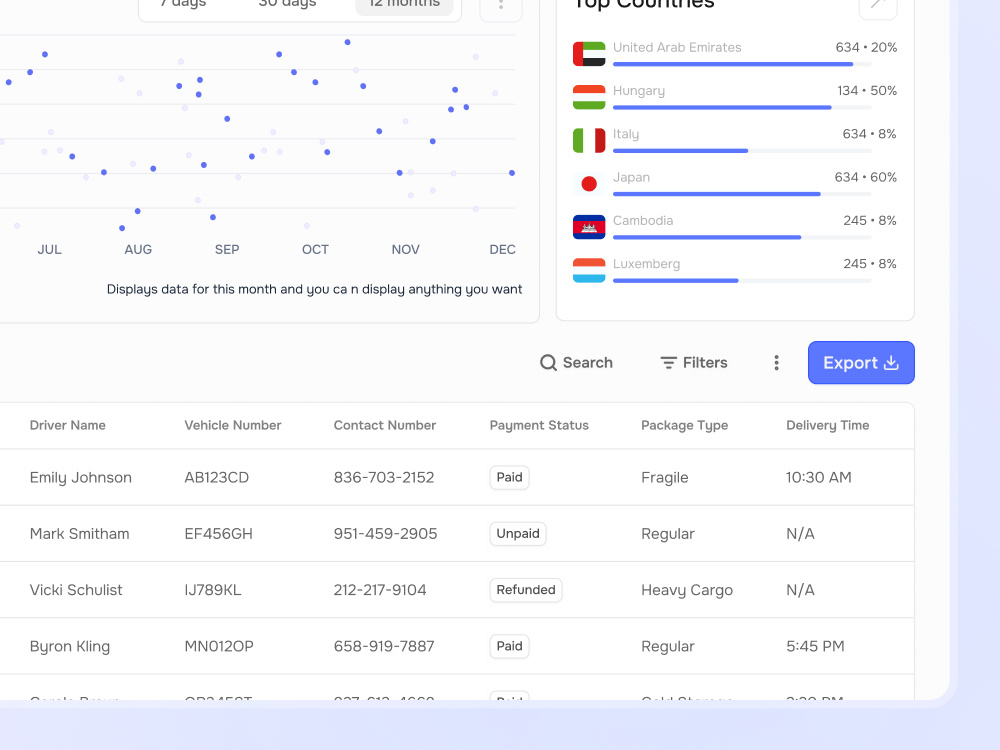
Task: Click the Fragile package type cell
Action: pos(665,478)
